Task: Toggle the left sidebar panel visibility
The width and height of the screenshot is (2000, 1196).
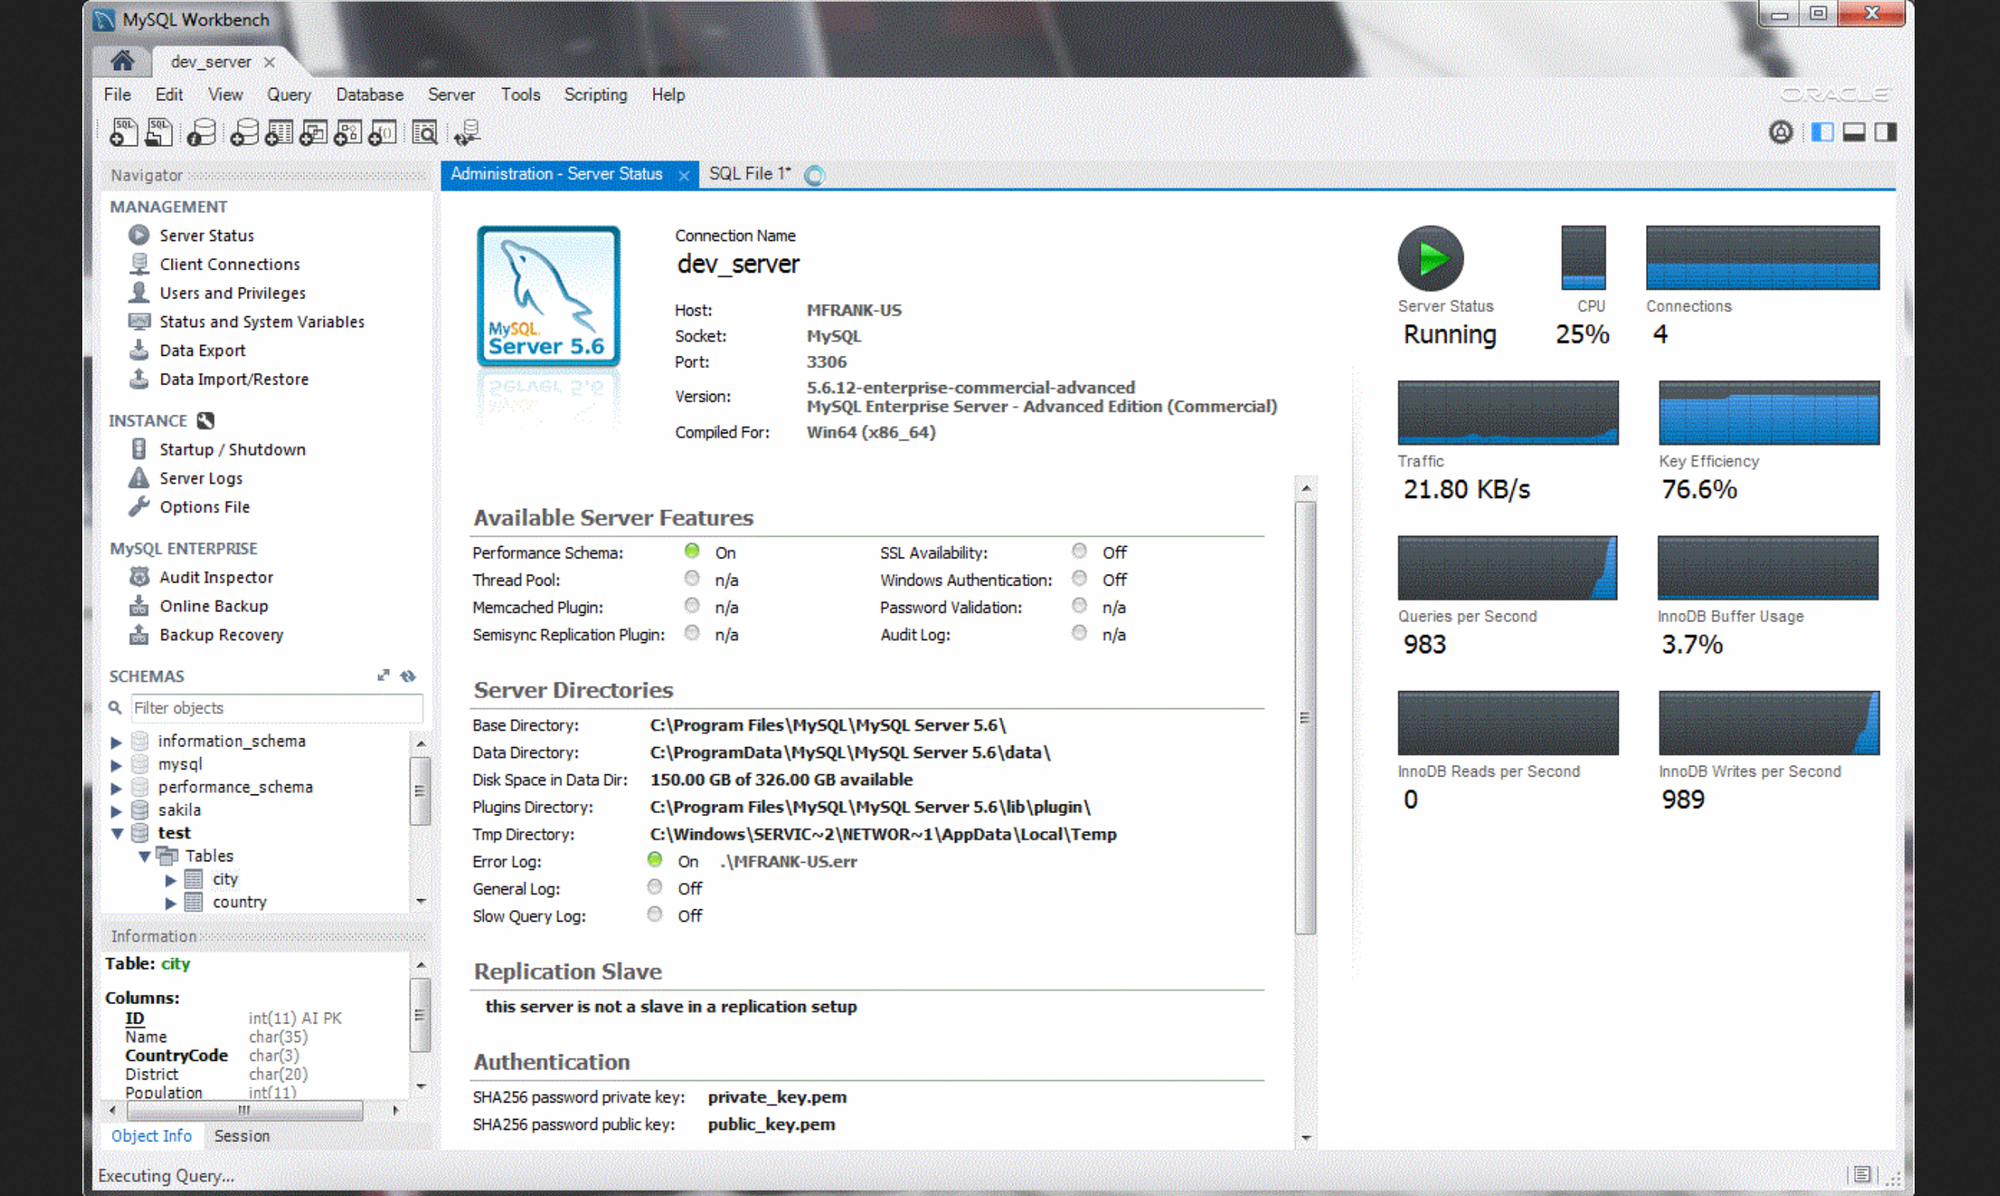Action: click(1822, 132)
